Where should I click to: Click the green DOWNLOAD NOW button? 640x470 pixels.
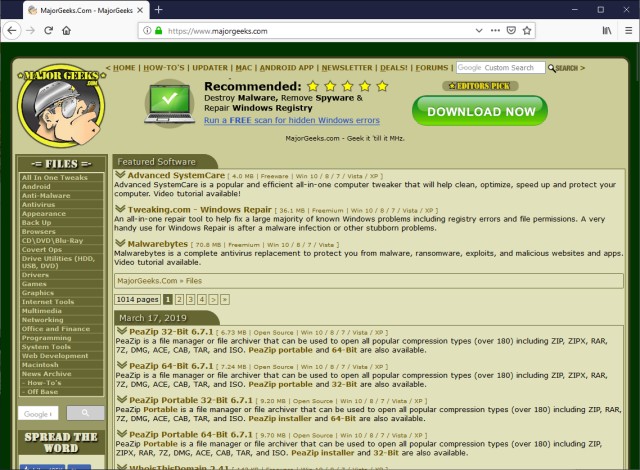click(480, 111)
